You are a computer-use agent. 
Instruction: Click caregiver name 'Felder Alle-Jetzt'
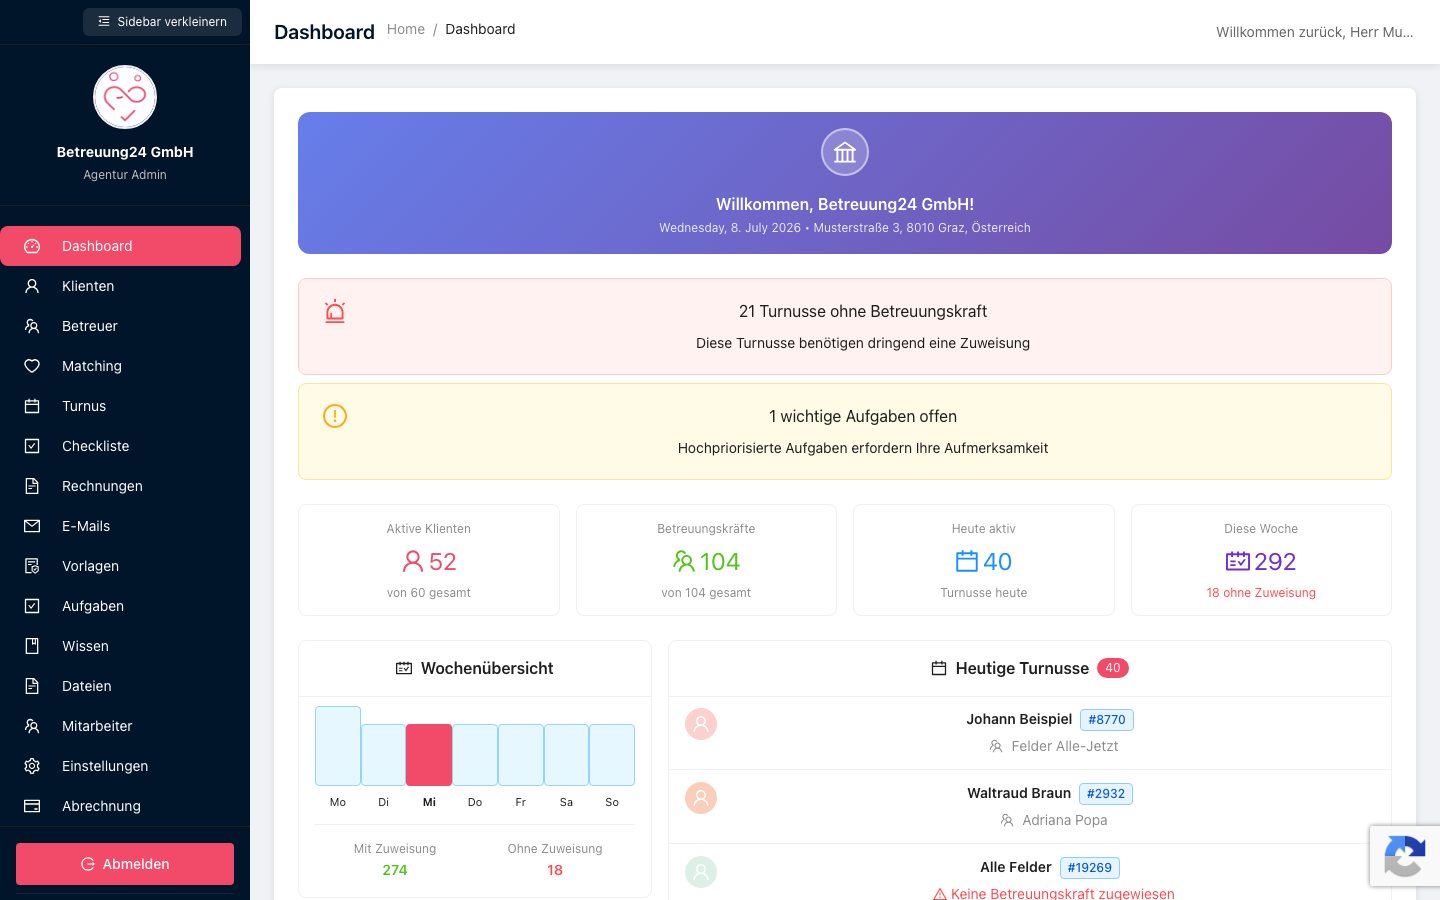pyautogui.click(x=1065, y=746)
